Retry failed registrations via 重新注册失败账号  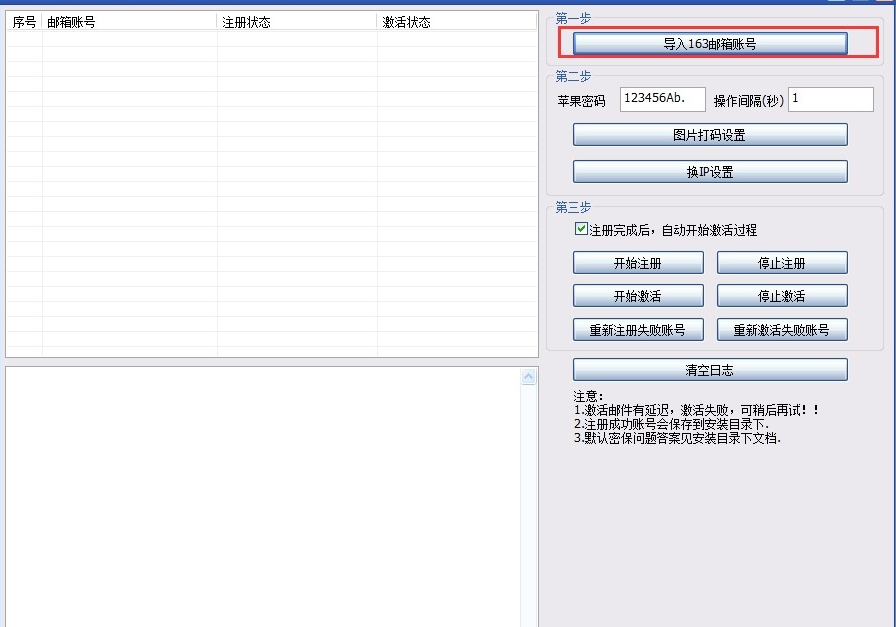click(637, 329)
